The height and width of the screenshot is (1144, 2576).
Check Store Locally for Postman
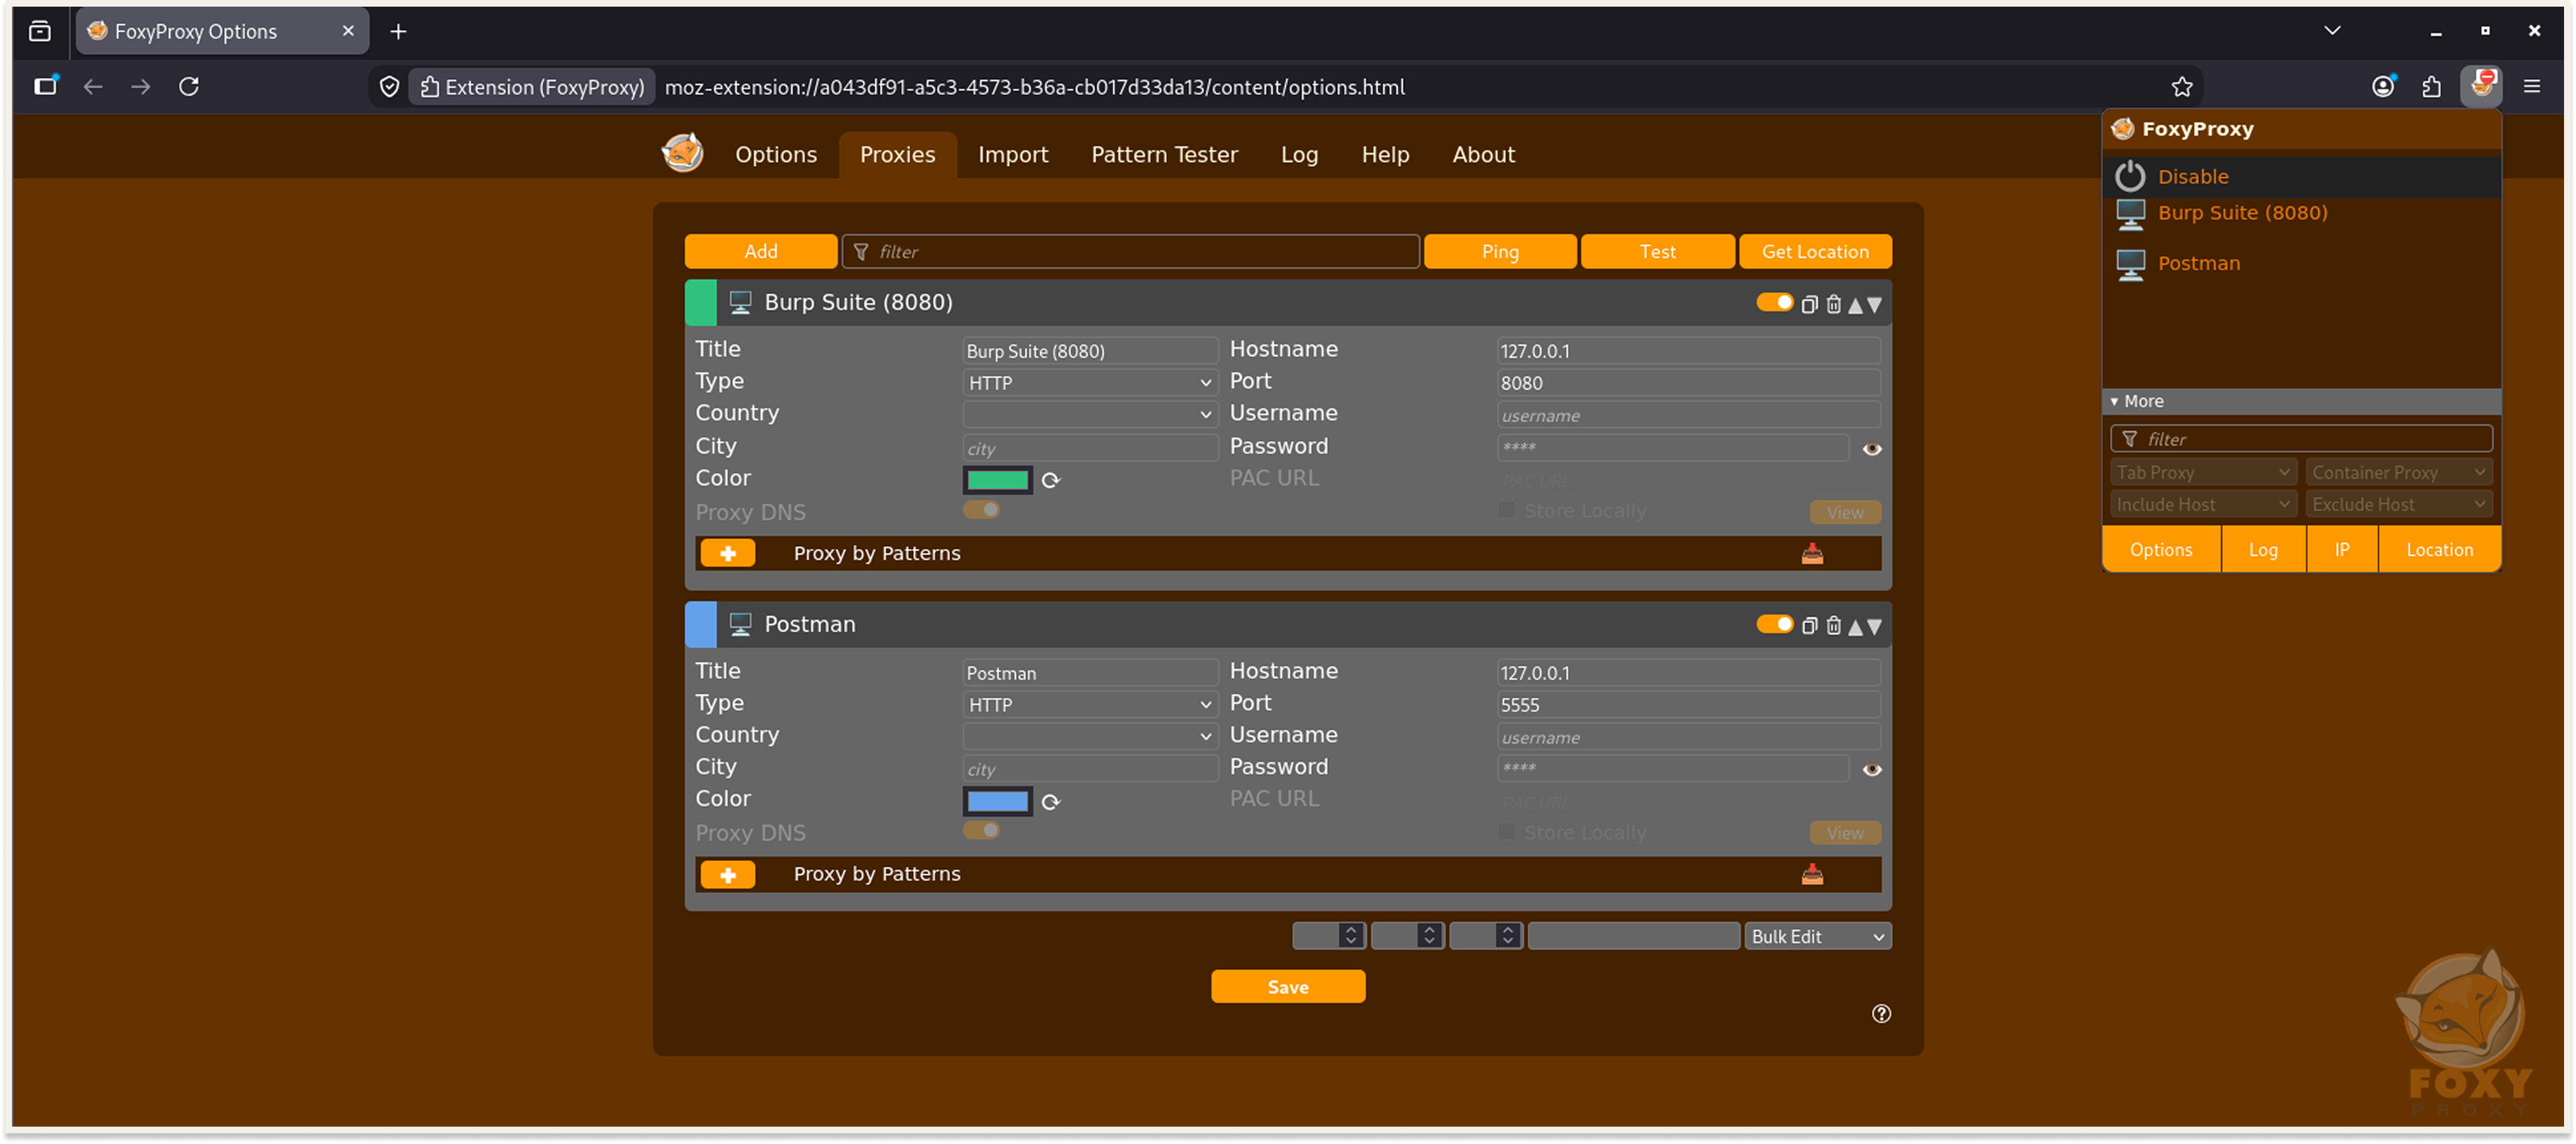[x=1506, y=833]
